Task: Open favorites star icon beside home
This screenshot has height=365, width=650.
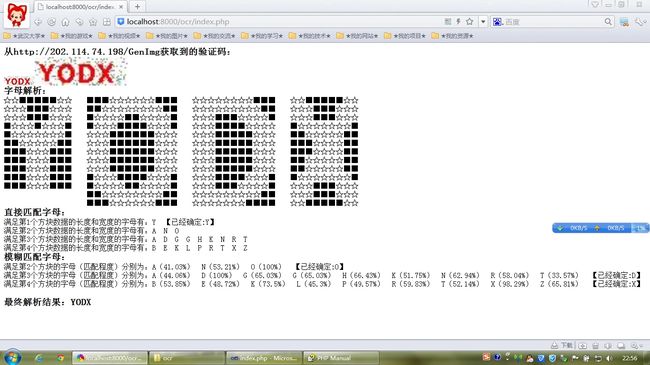Action: 93,22
